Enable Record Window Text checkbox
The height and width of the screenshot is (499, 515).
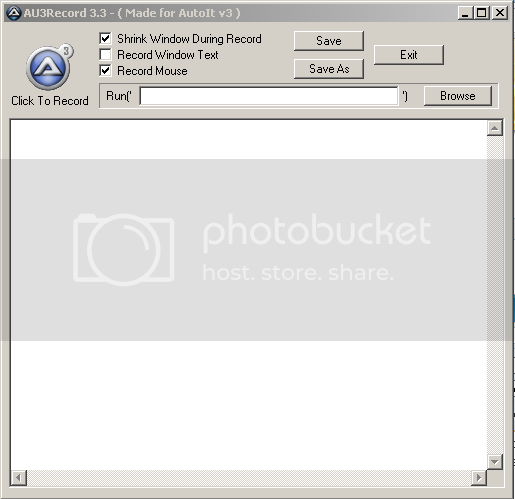pyautogui.click(x=105, y=54)
